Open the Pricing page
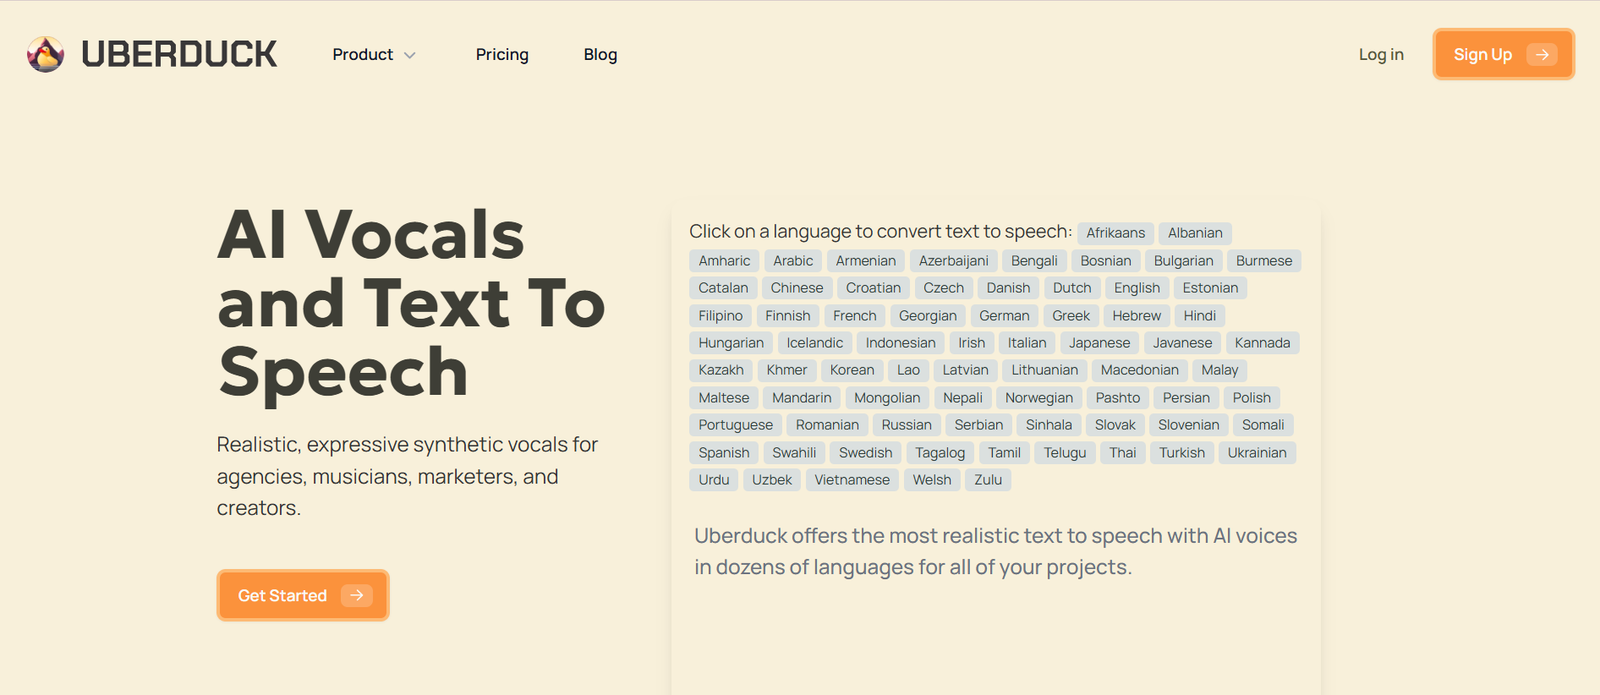 coord(502,55)
